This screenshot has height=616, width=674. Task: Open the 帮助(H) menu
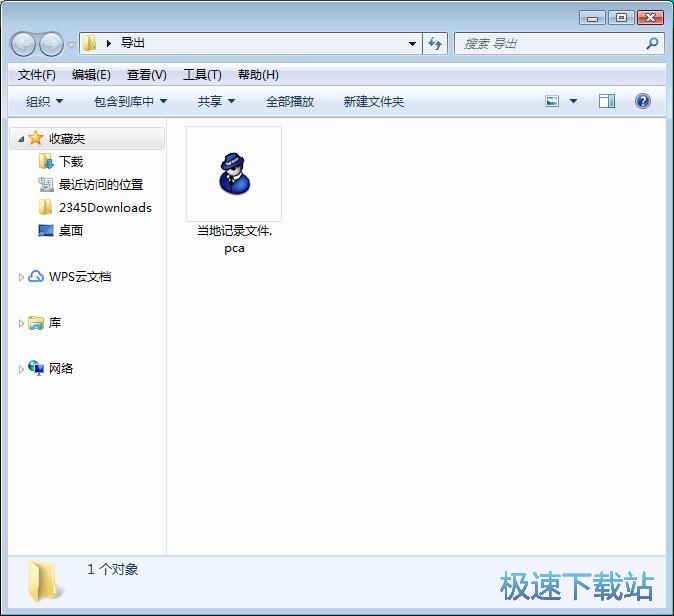coord(258,75)
